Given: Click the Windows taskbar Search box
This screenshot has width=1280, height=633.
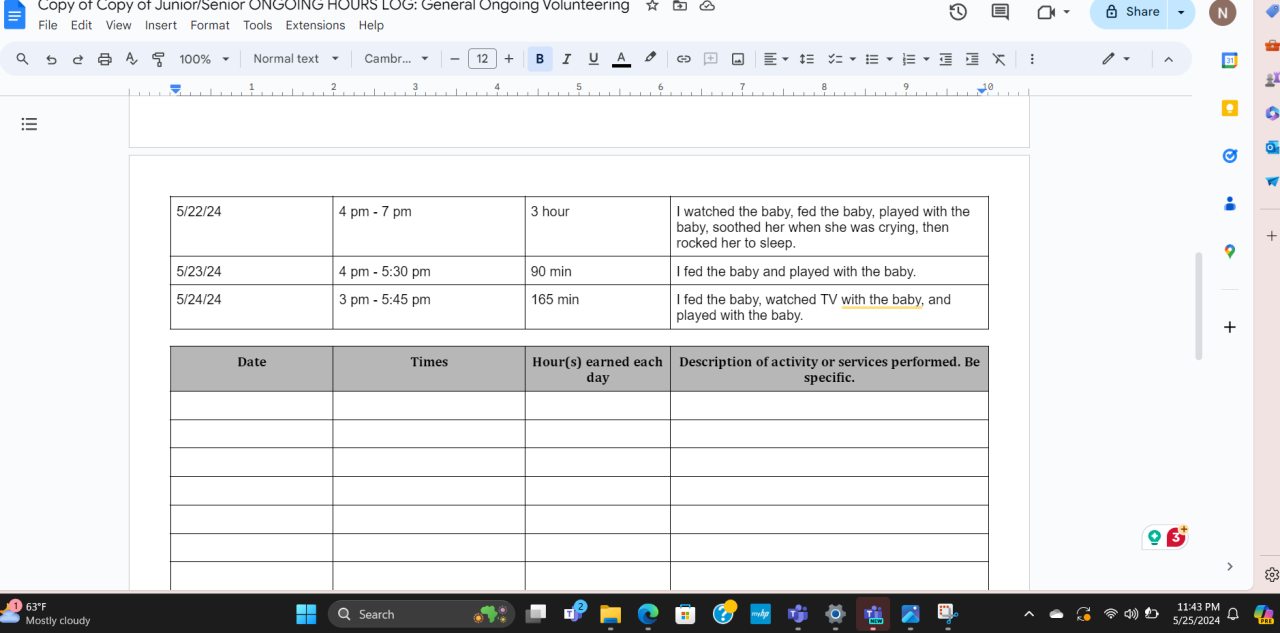Looking at the screenshot, I should 422,614.
